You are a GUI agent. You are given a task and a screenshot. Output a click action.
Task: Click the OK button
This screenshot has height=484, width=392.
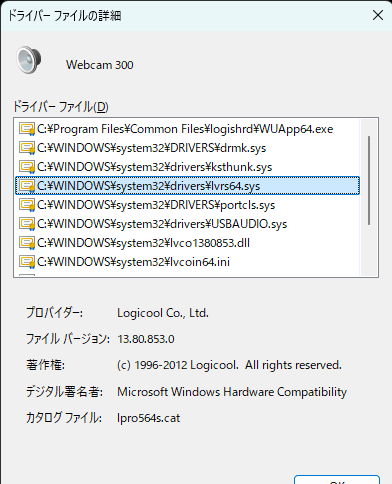point(337,480)
